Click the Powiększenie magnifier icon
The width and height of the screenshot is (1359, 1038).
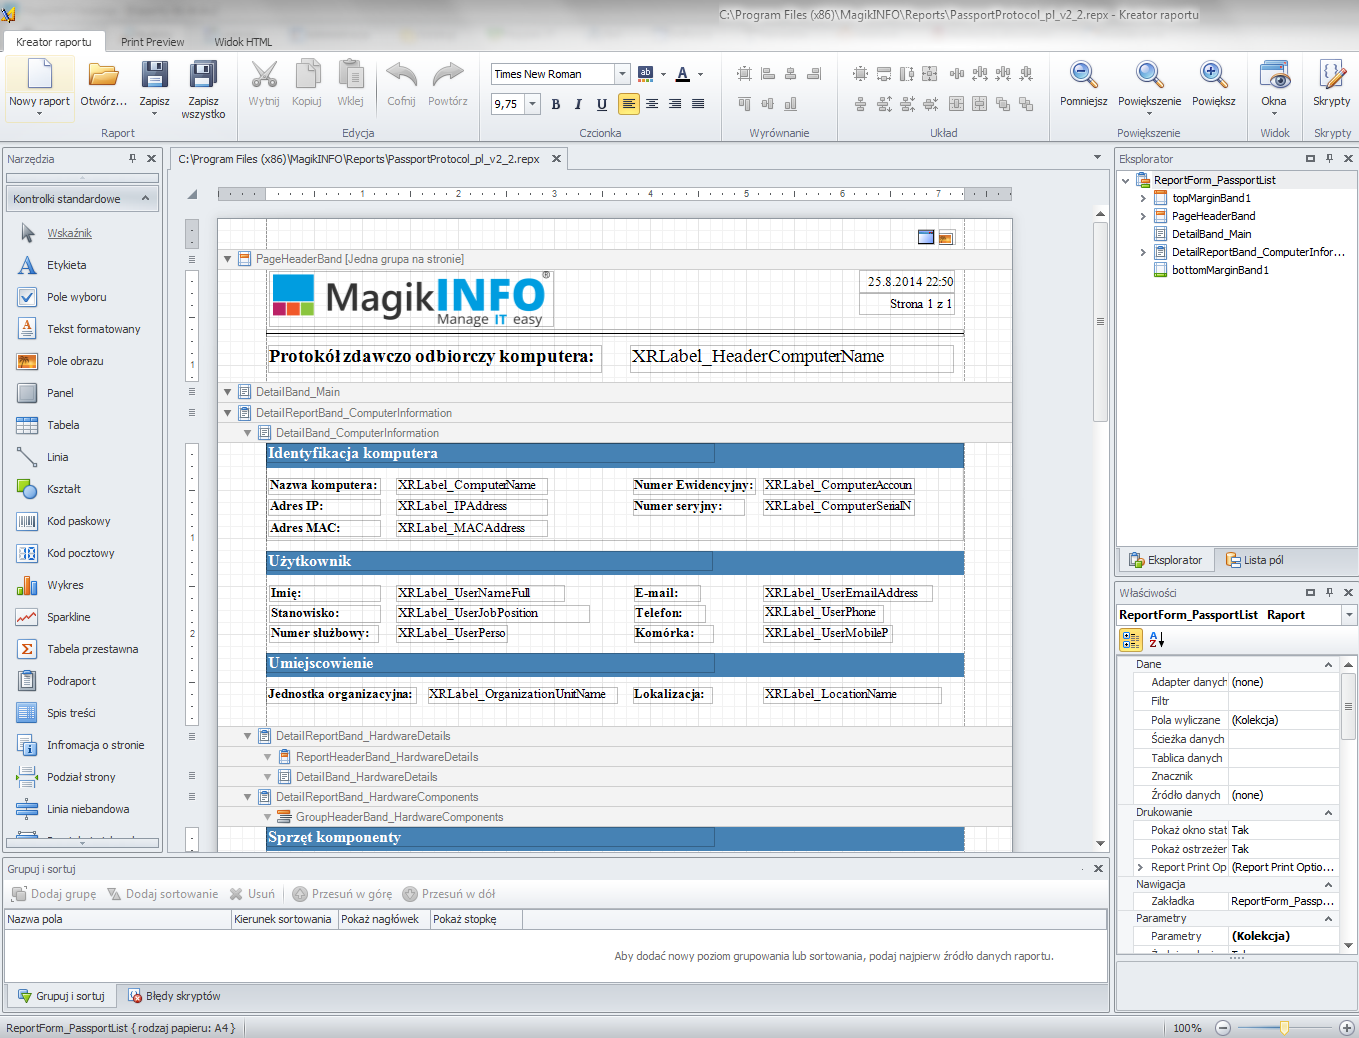pyautogui.click(x=1150, y=75)
